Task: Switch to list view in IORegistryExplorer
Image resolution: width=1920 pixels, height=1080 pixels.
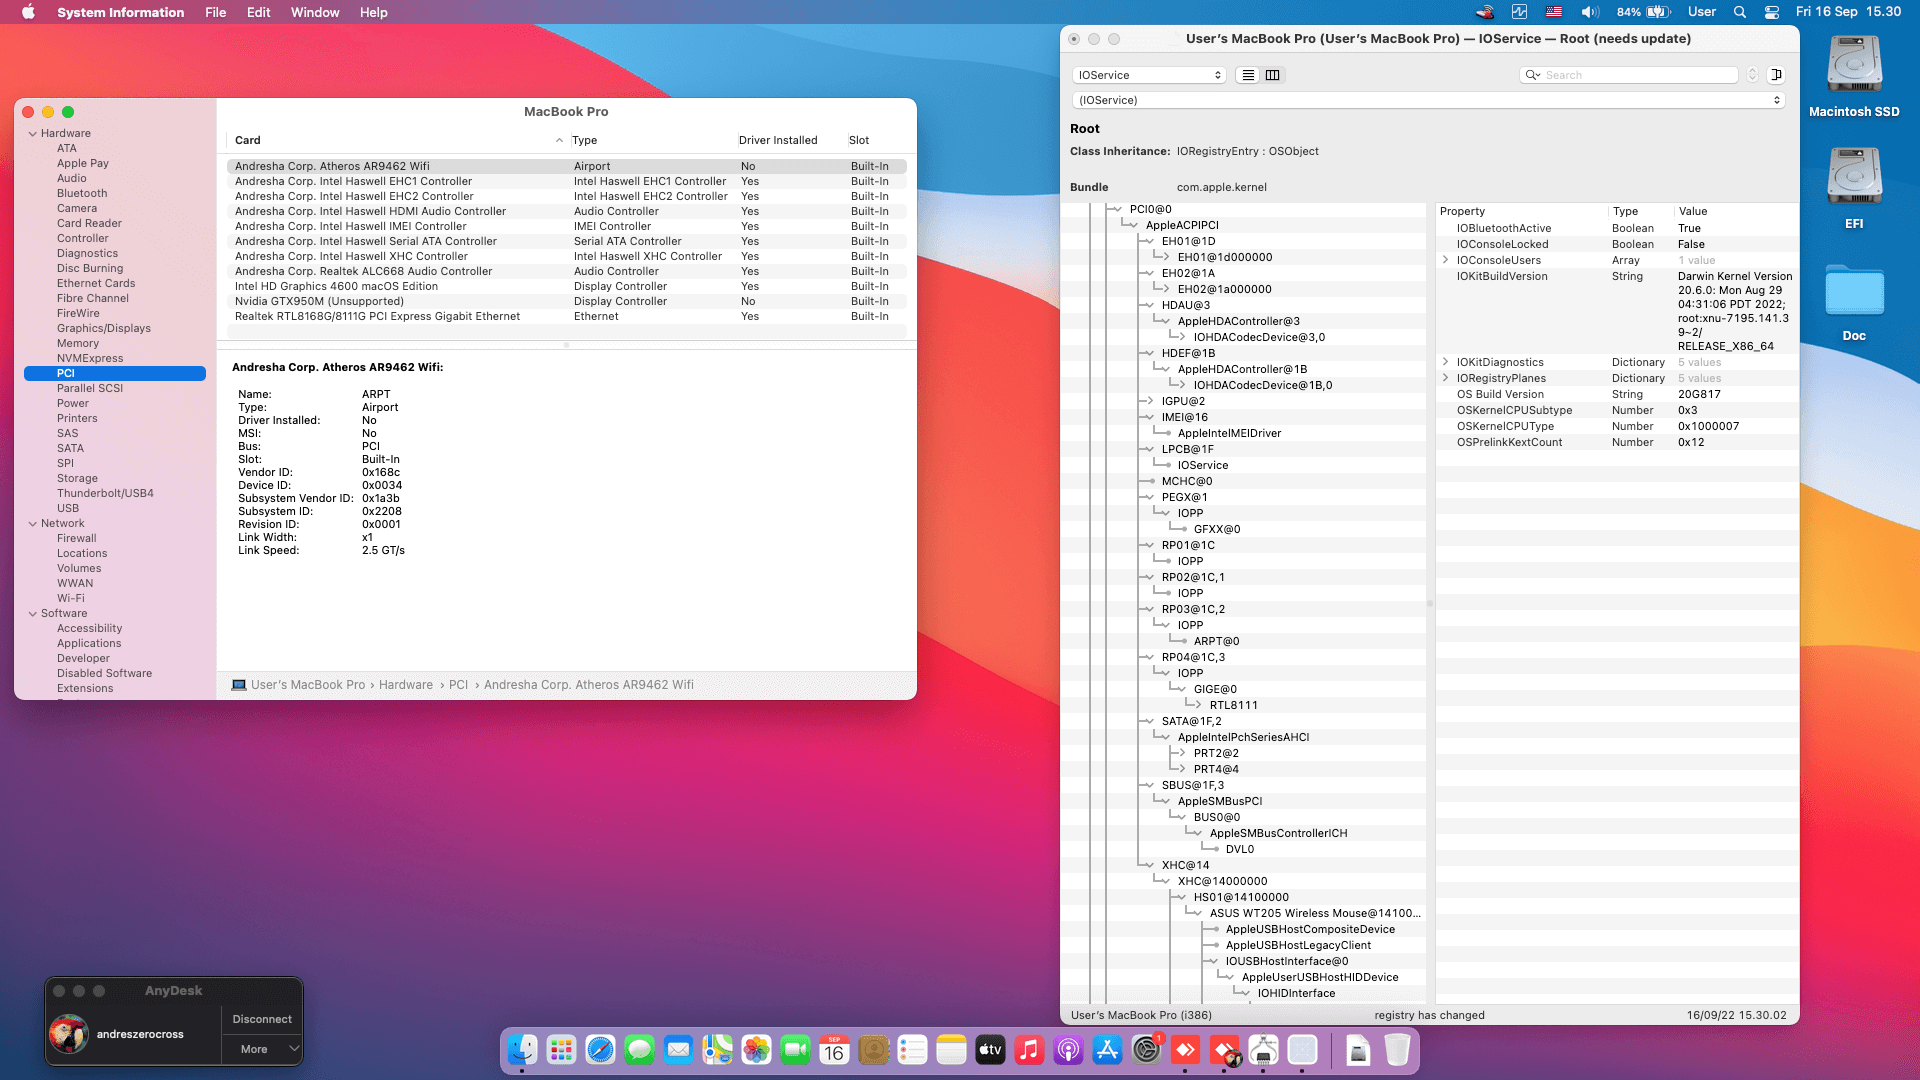Action: (x=1248, y=75)
